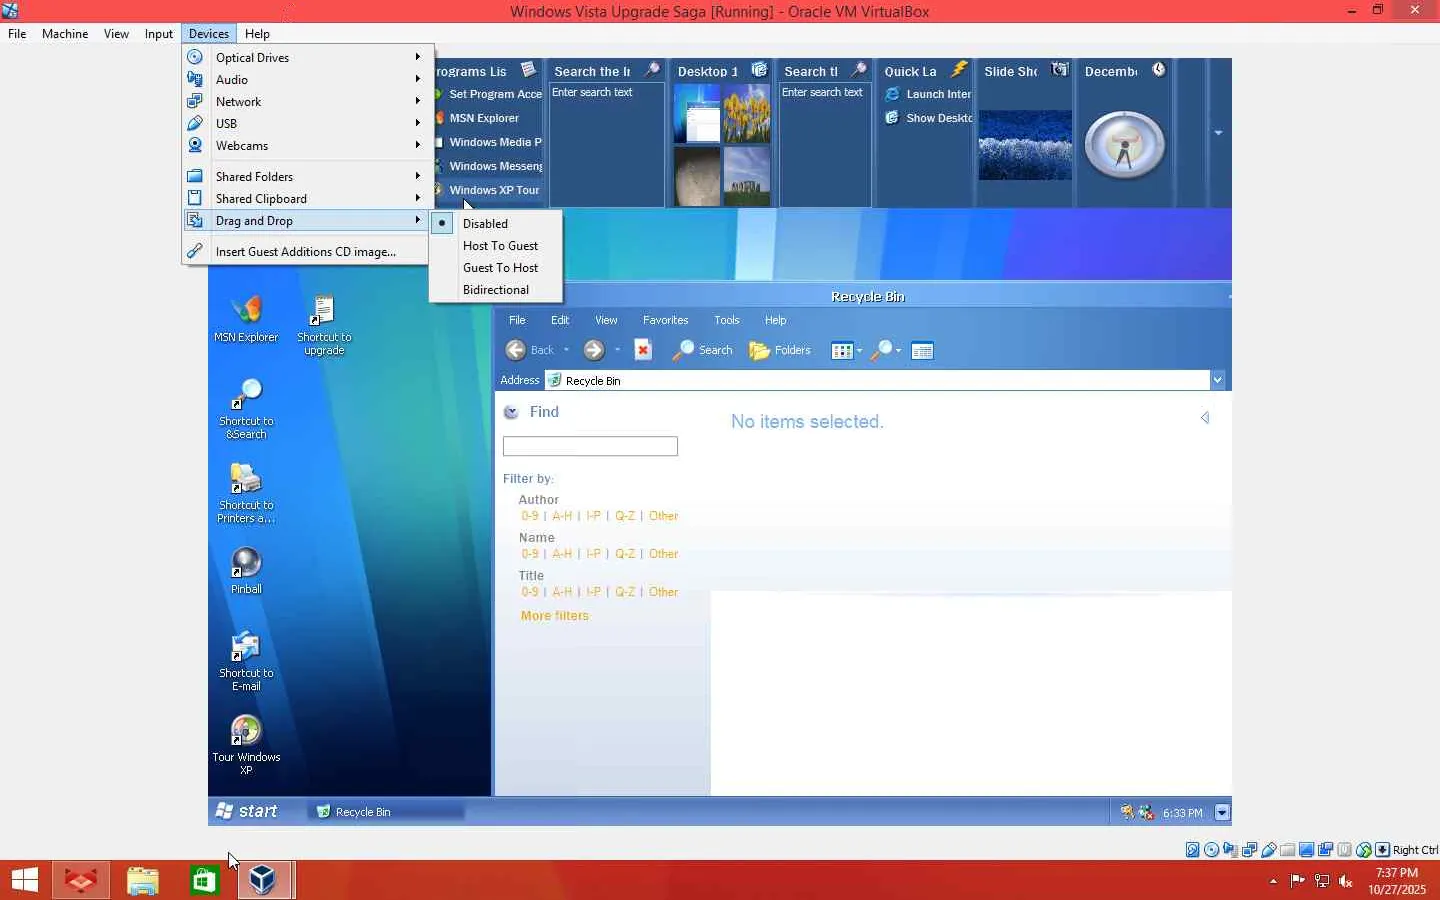This screenshot has width=1440, height=900.
Task: Click the Slide Show image thumbnail
Action: [x=1025, y=145]
